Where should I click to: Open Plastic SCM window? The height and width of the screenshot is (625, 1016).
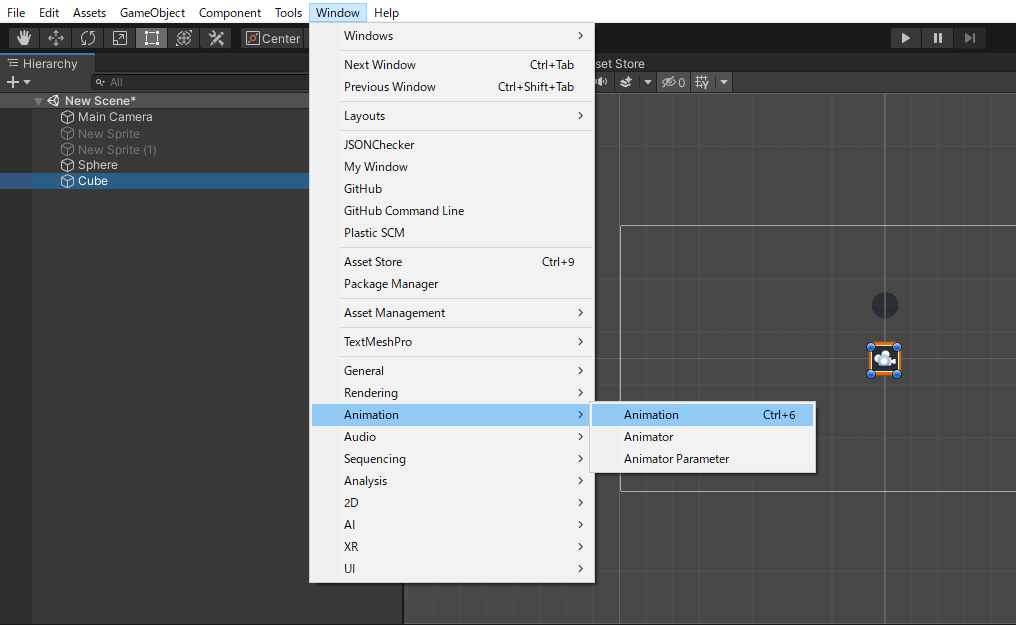[452, 233]
